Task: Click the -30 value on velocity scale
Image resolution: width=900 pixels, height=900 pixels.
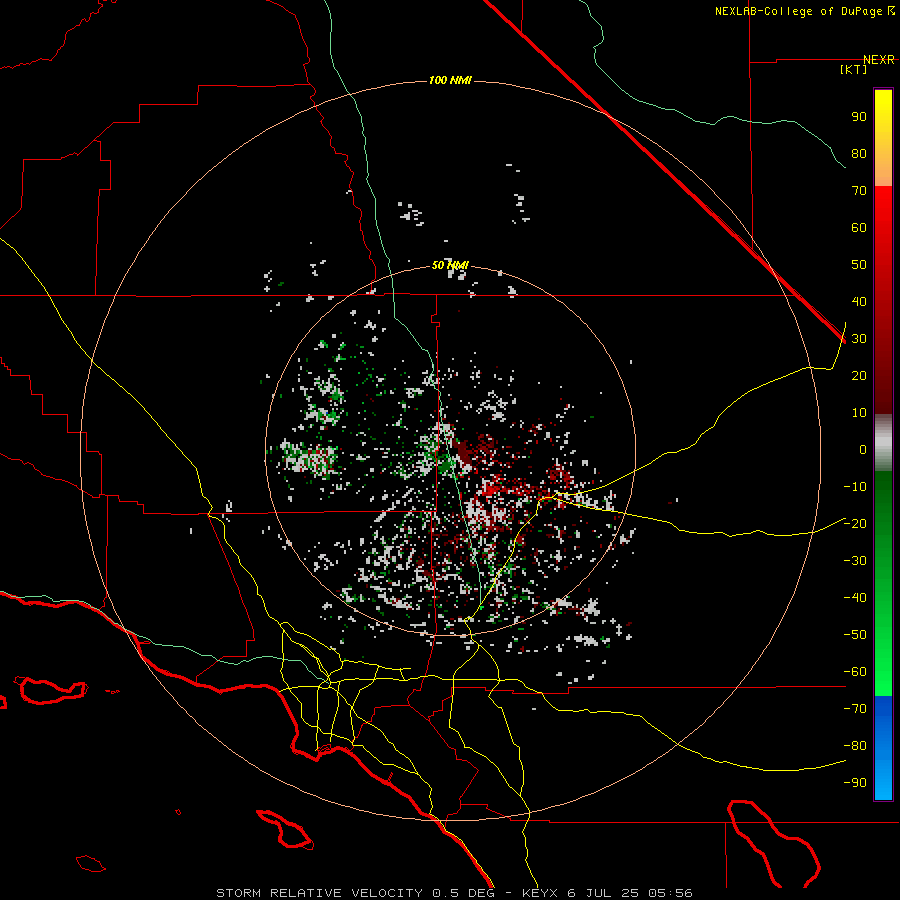Action: click(855, 561)
